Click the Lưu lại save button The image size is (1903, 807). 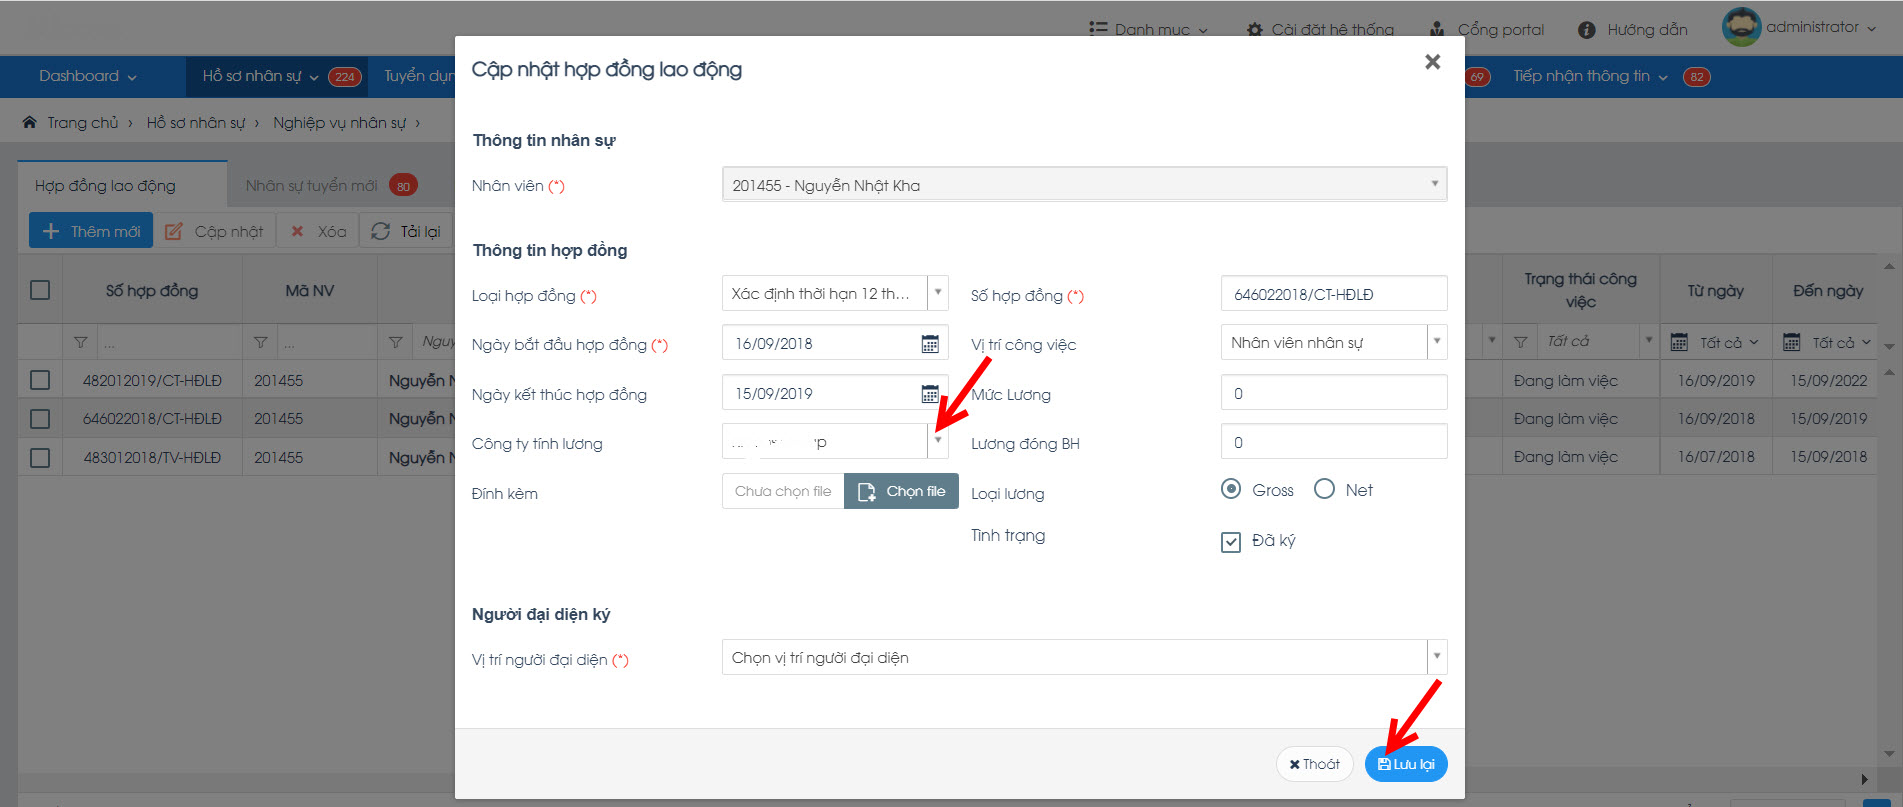(x=1405, y=764)
